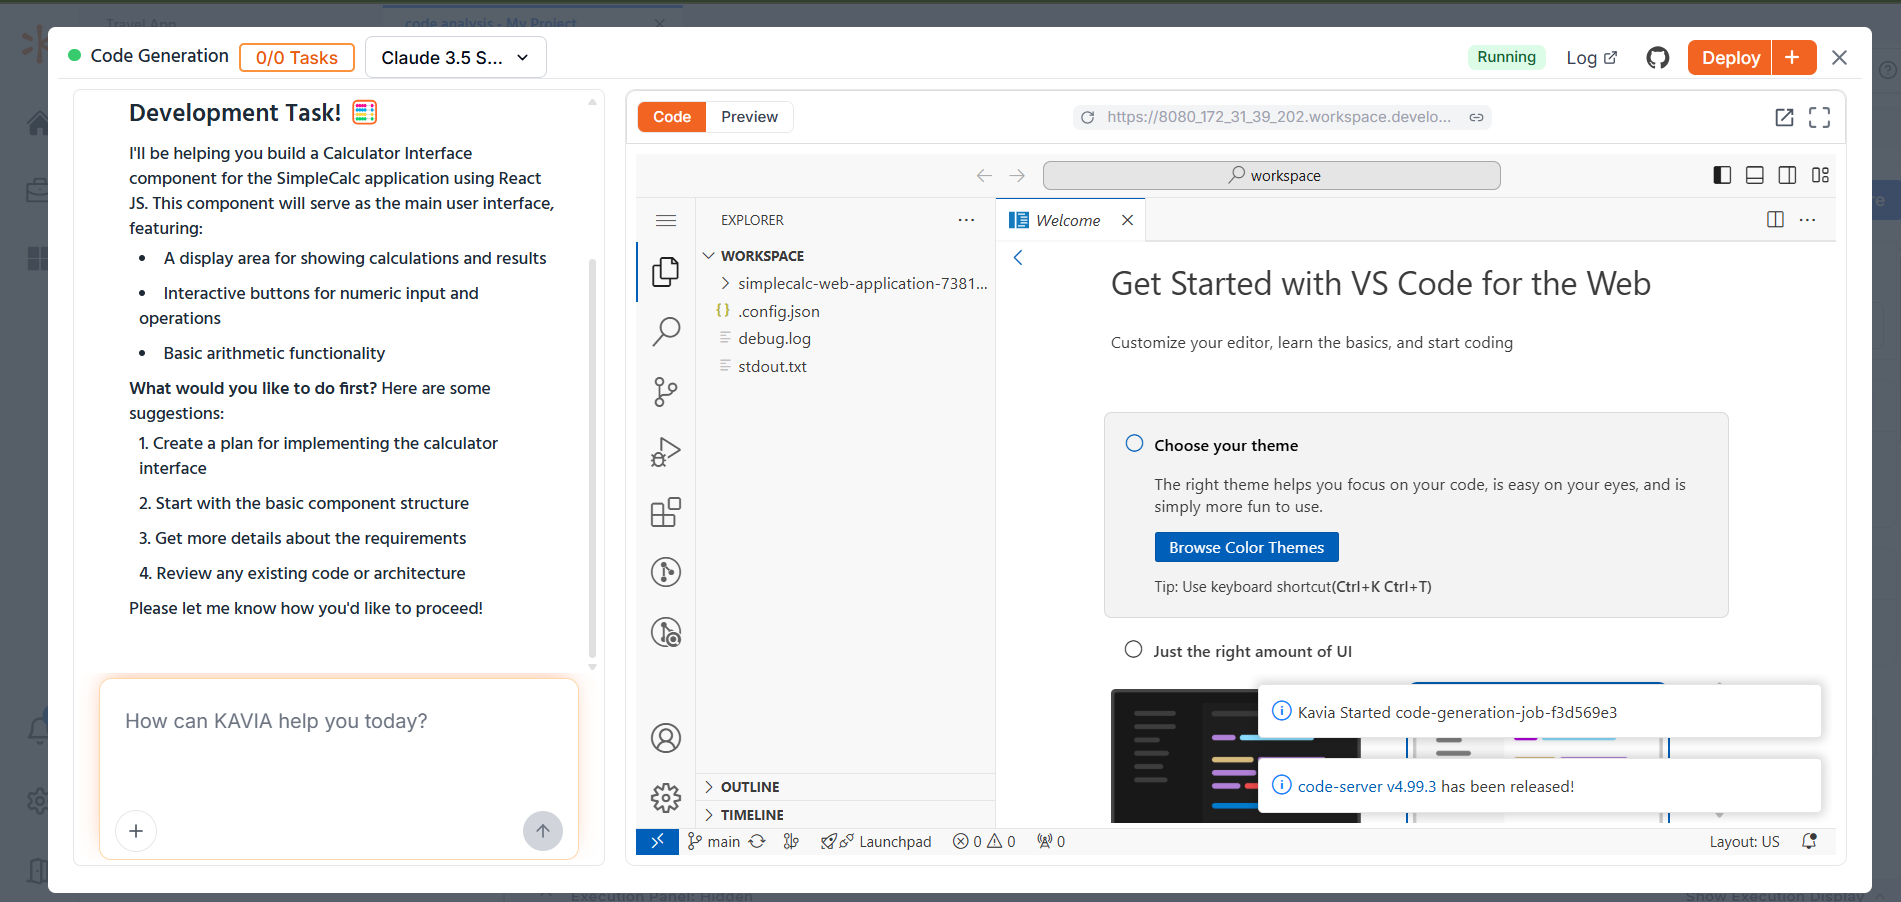This screenshot has height=902, width=1901.
Task: Close the Code Generation dialog
Action: (1839, 58)
